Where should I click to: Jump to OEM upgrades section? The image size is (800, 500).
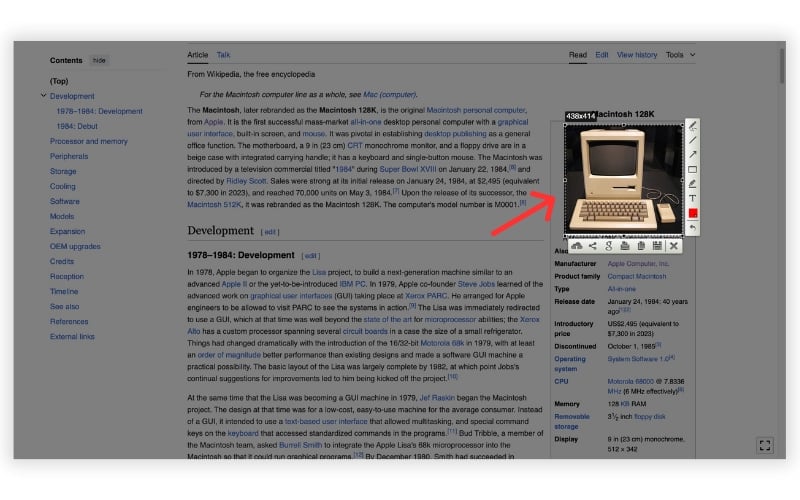(75, 246)
